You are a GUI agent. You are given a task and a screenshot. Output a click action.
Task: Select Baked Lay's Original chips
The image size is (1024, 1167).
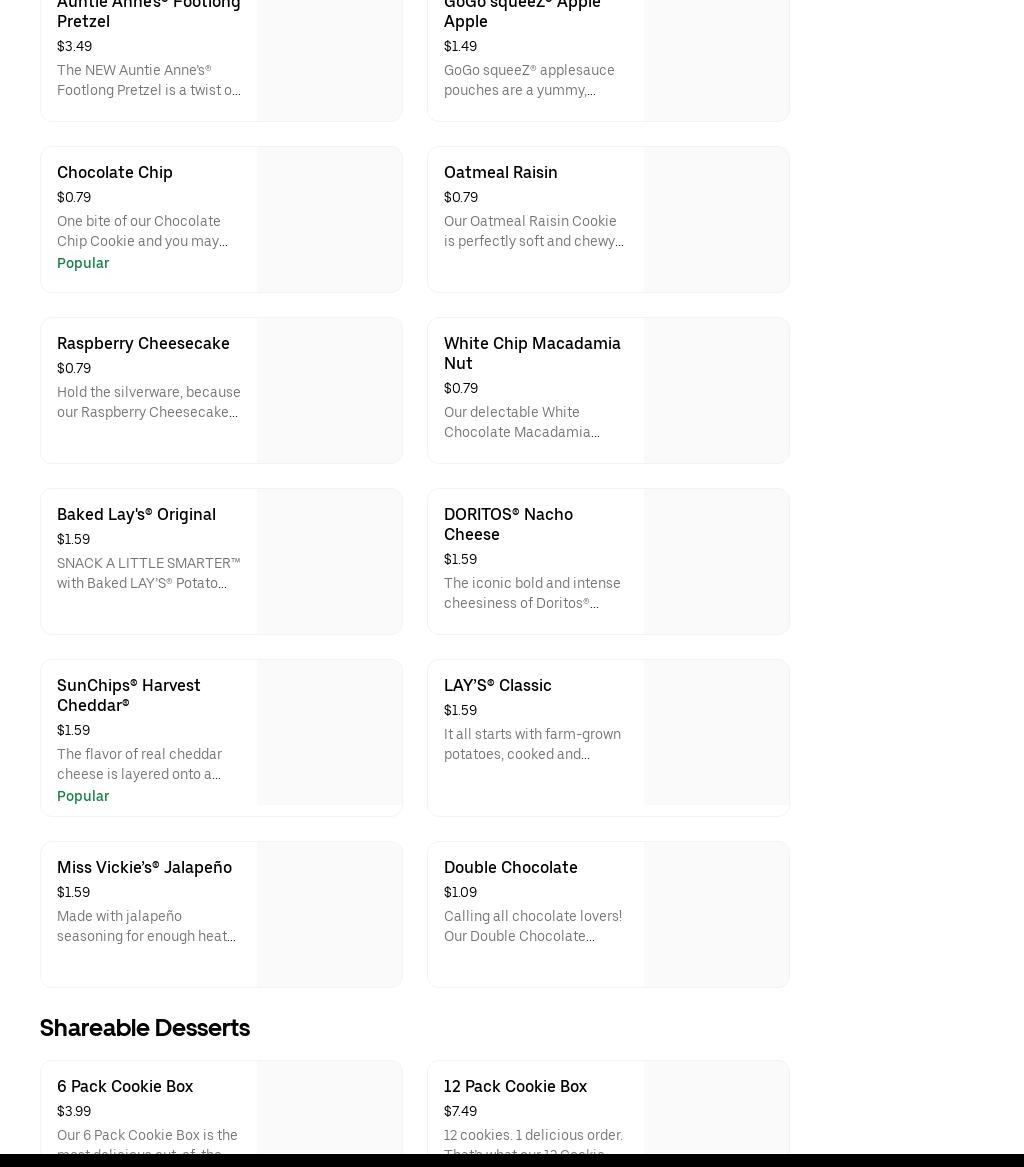click(x=136, y=515)
